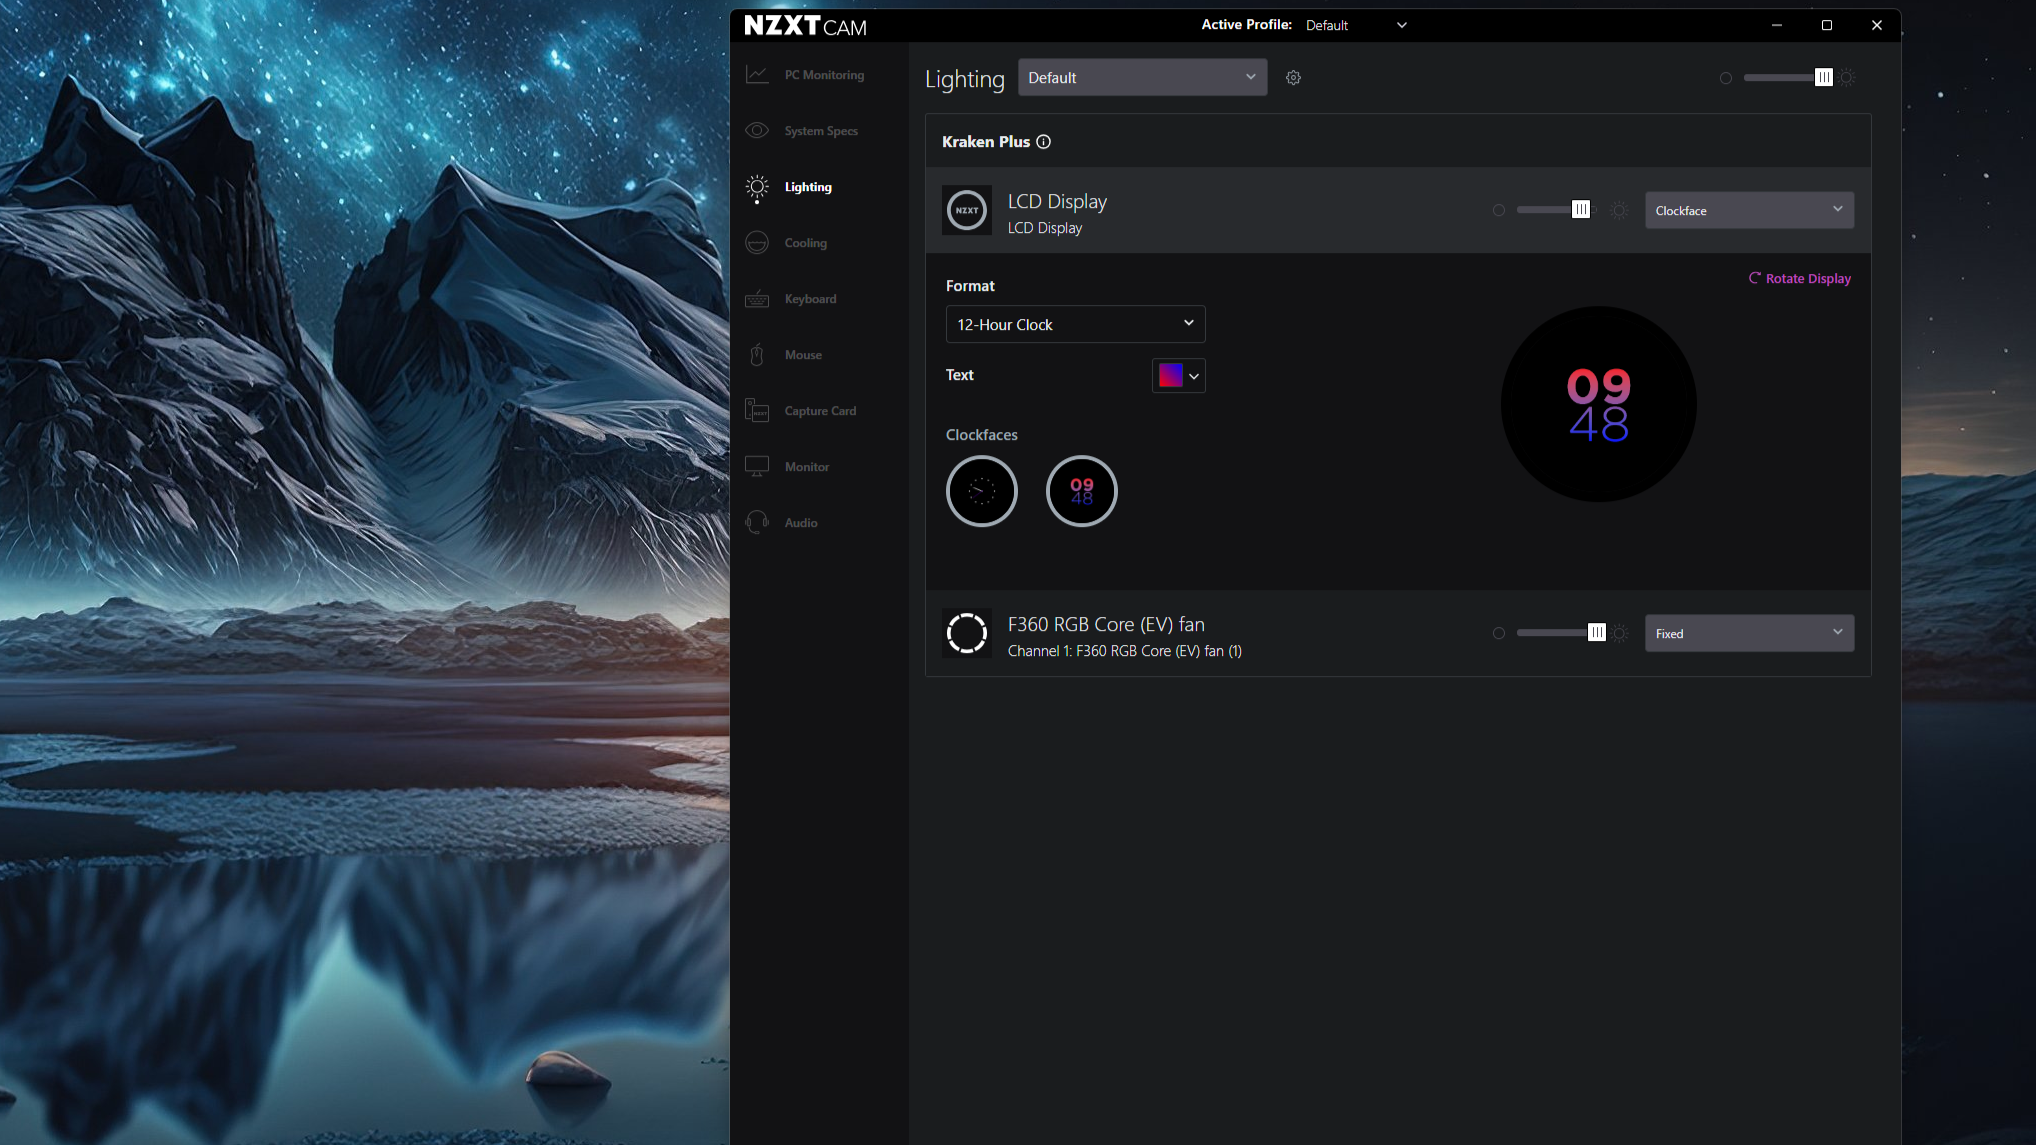The image size is (2036, 1145).
Task: Click the global minimum brightness circle icon
Action: 1726,78
